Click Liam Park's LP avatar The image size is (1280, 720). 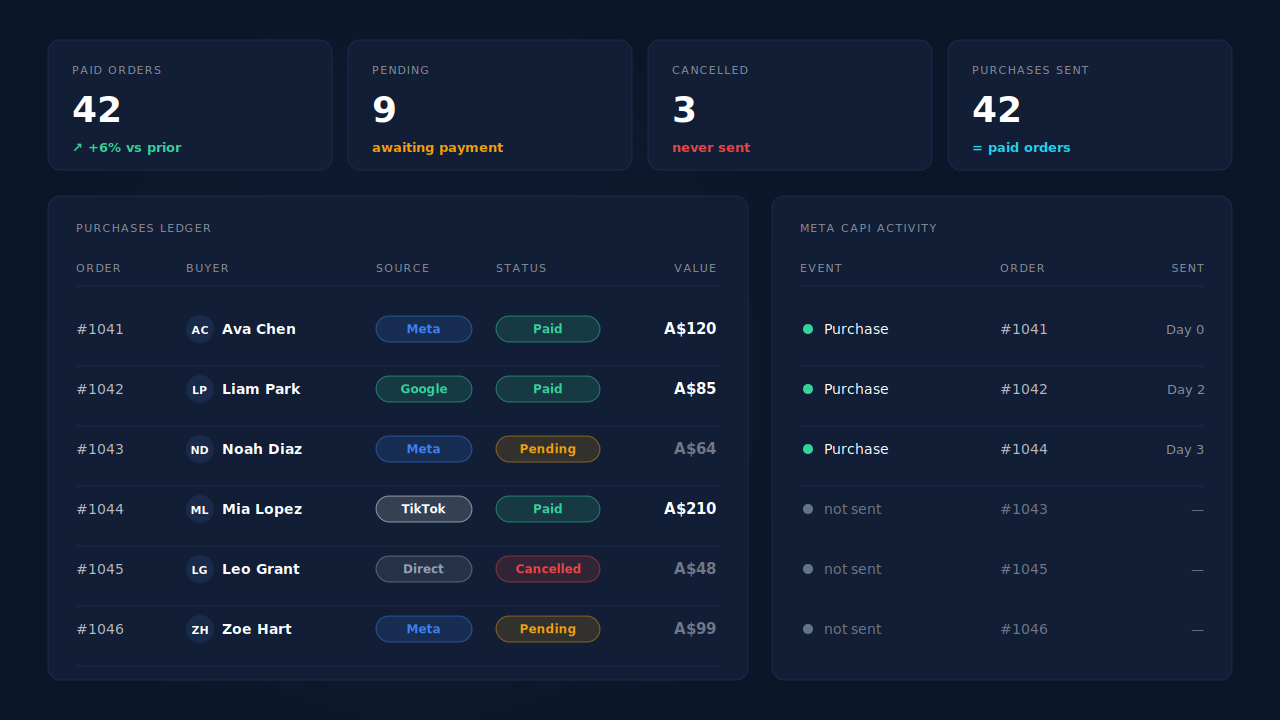coord(200,389)
